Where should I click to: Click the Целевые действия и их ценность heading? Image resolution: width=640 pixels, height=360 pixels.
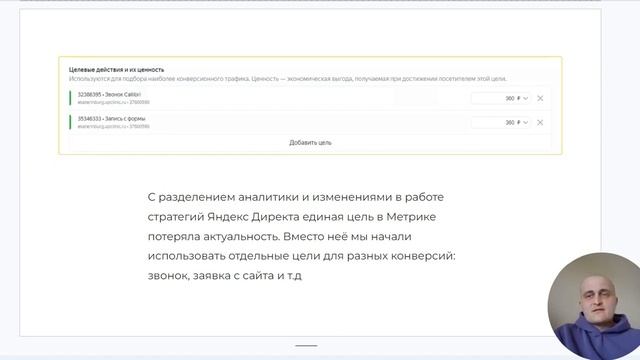point(116,70)
